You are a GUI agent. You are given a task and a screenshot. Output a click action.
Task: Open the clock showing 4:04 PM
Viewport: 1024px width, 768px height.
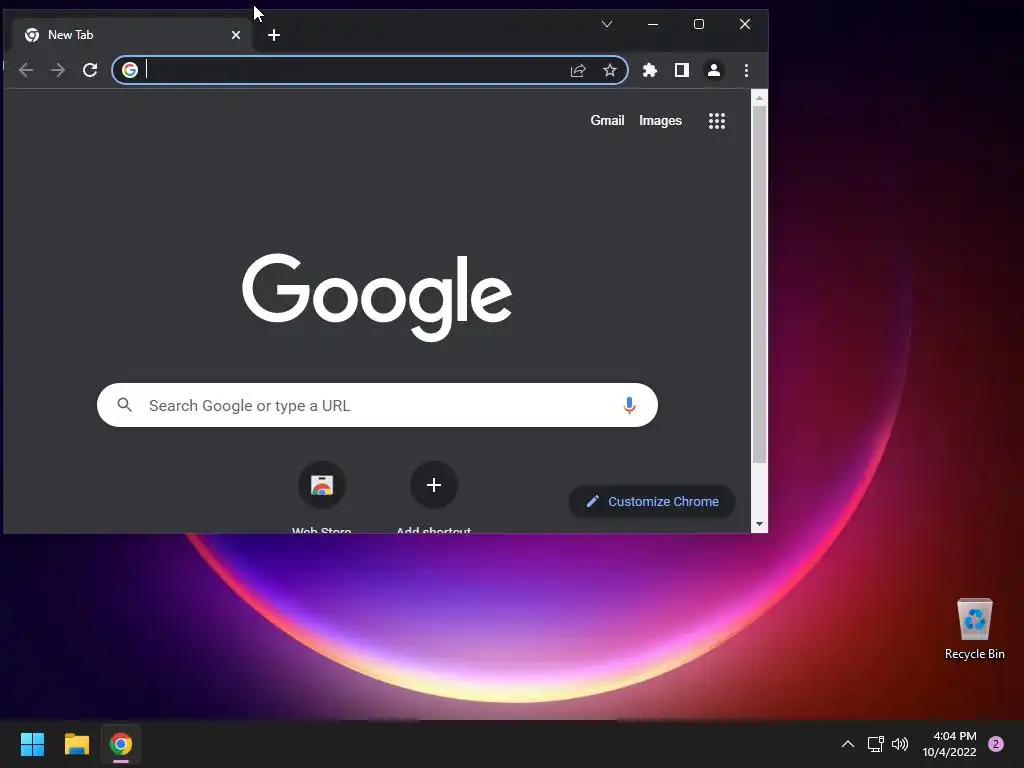point(950,744)
